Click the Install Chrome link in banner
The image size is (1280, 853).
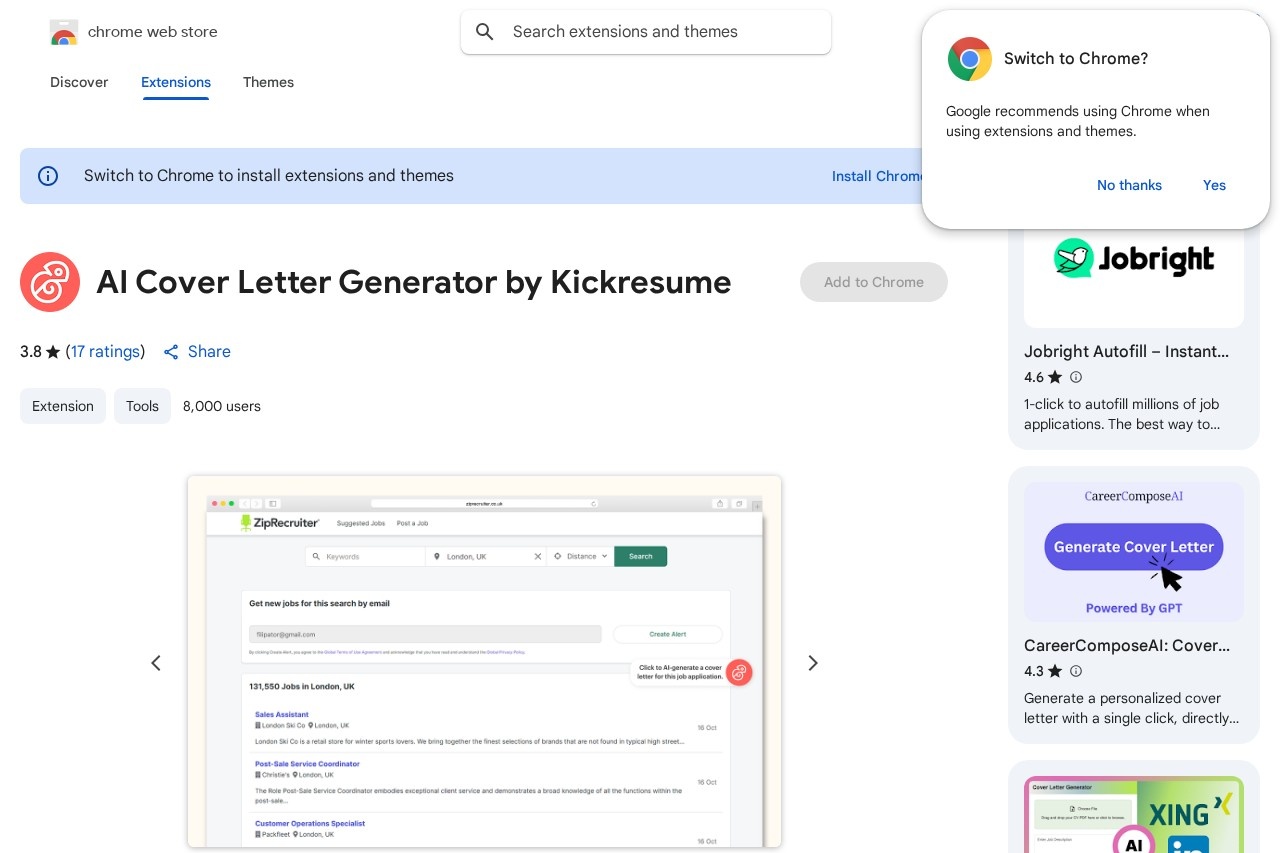click(876, 176)
